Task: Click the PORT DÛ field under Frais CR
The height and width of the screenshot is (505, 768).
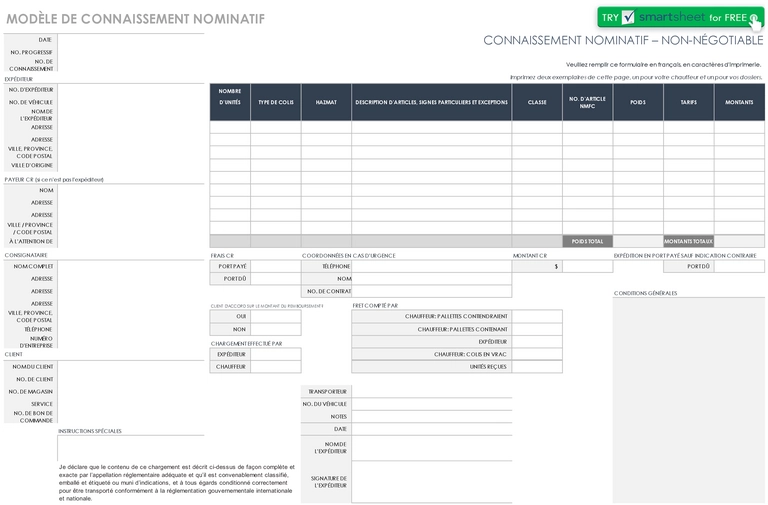Action: coord(276,279)
